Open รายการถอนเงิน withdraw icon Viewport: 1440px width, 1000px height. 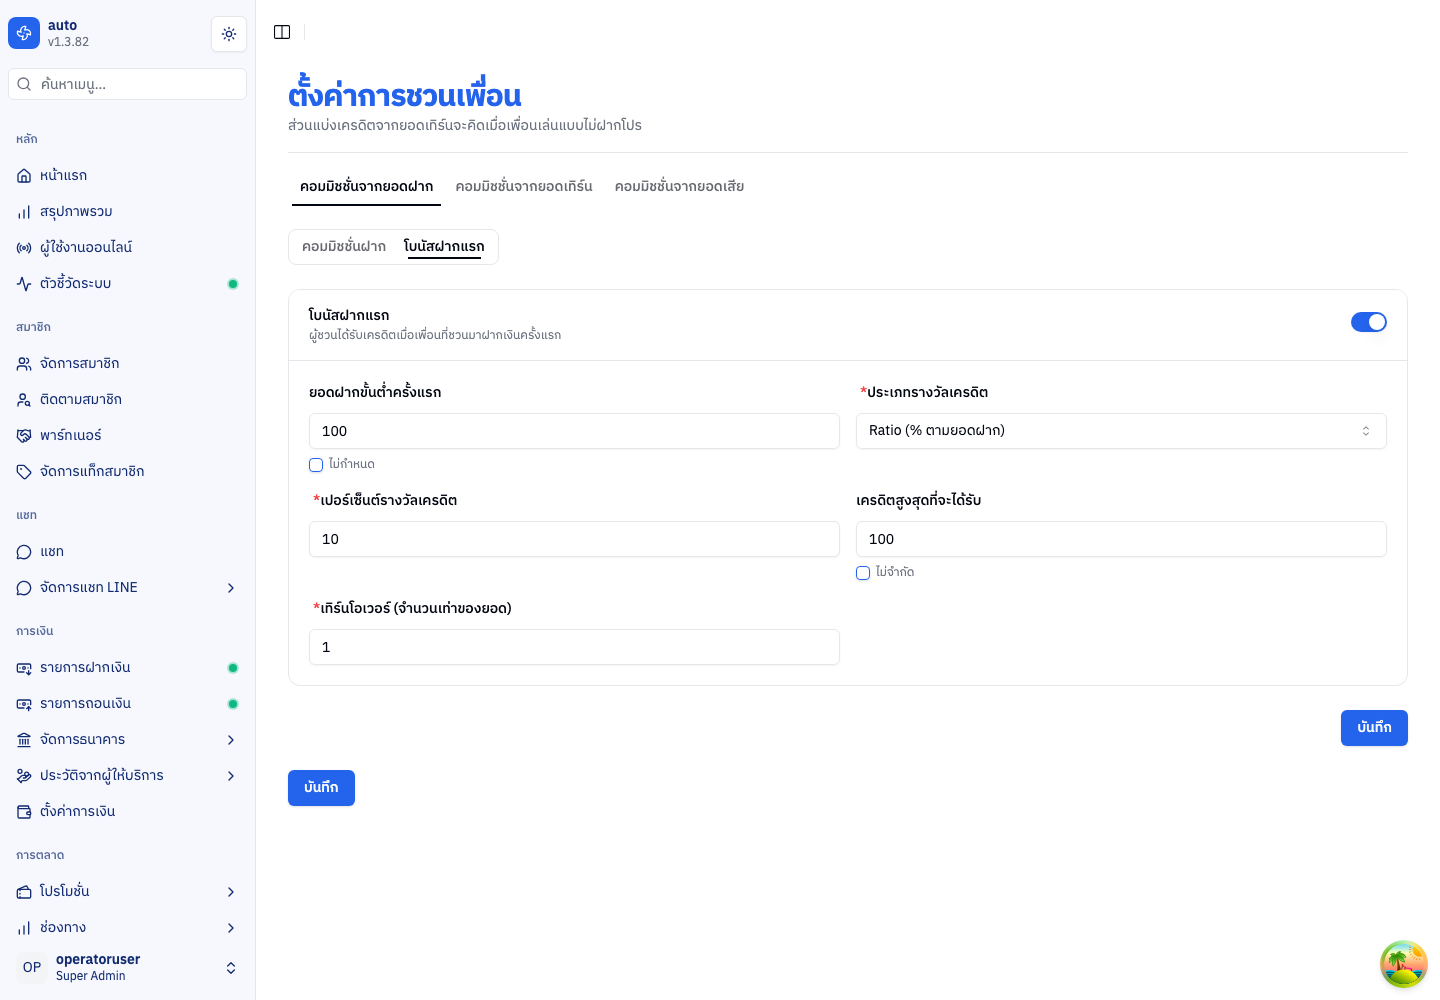click(x=24, y=704)
